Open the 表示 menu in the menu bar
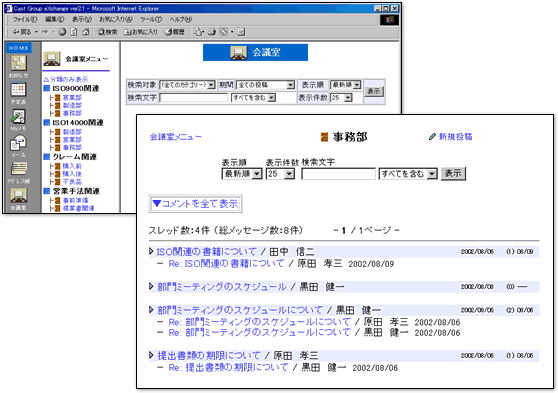Viewport: 558px width, 393px height. pos(82,19)
